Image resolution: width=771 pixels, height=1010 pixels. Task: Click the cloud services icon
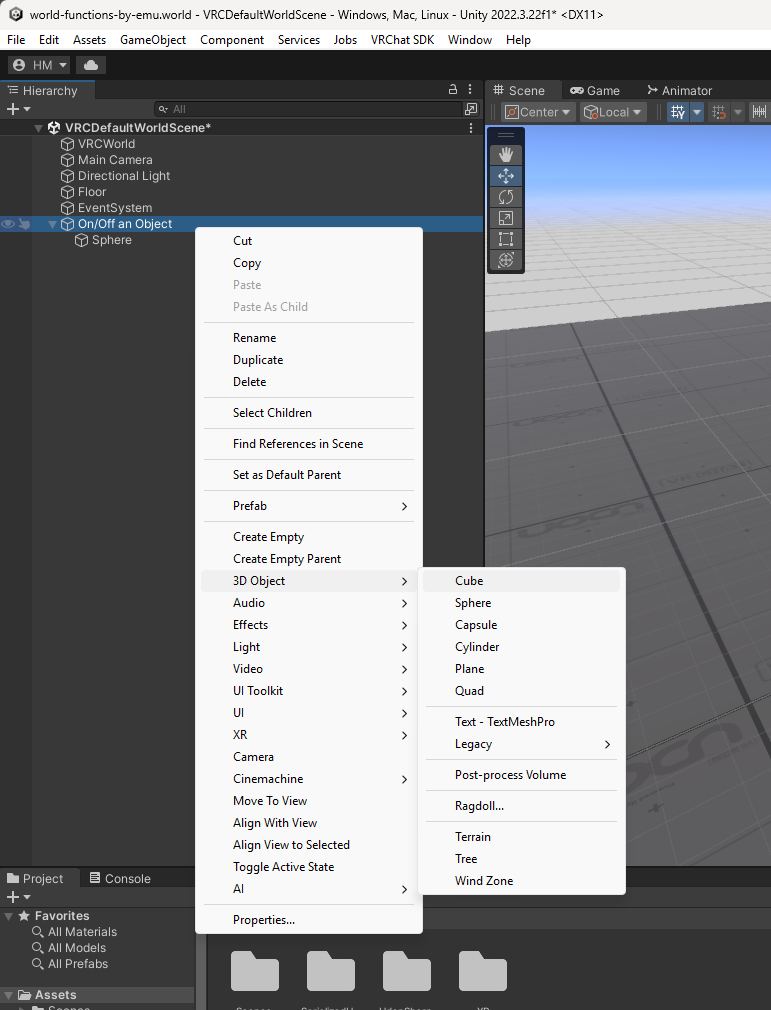(91, 65)
